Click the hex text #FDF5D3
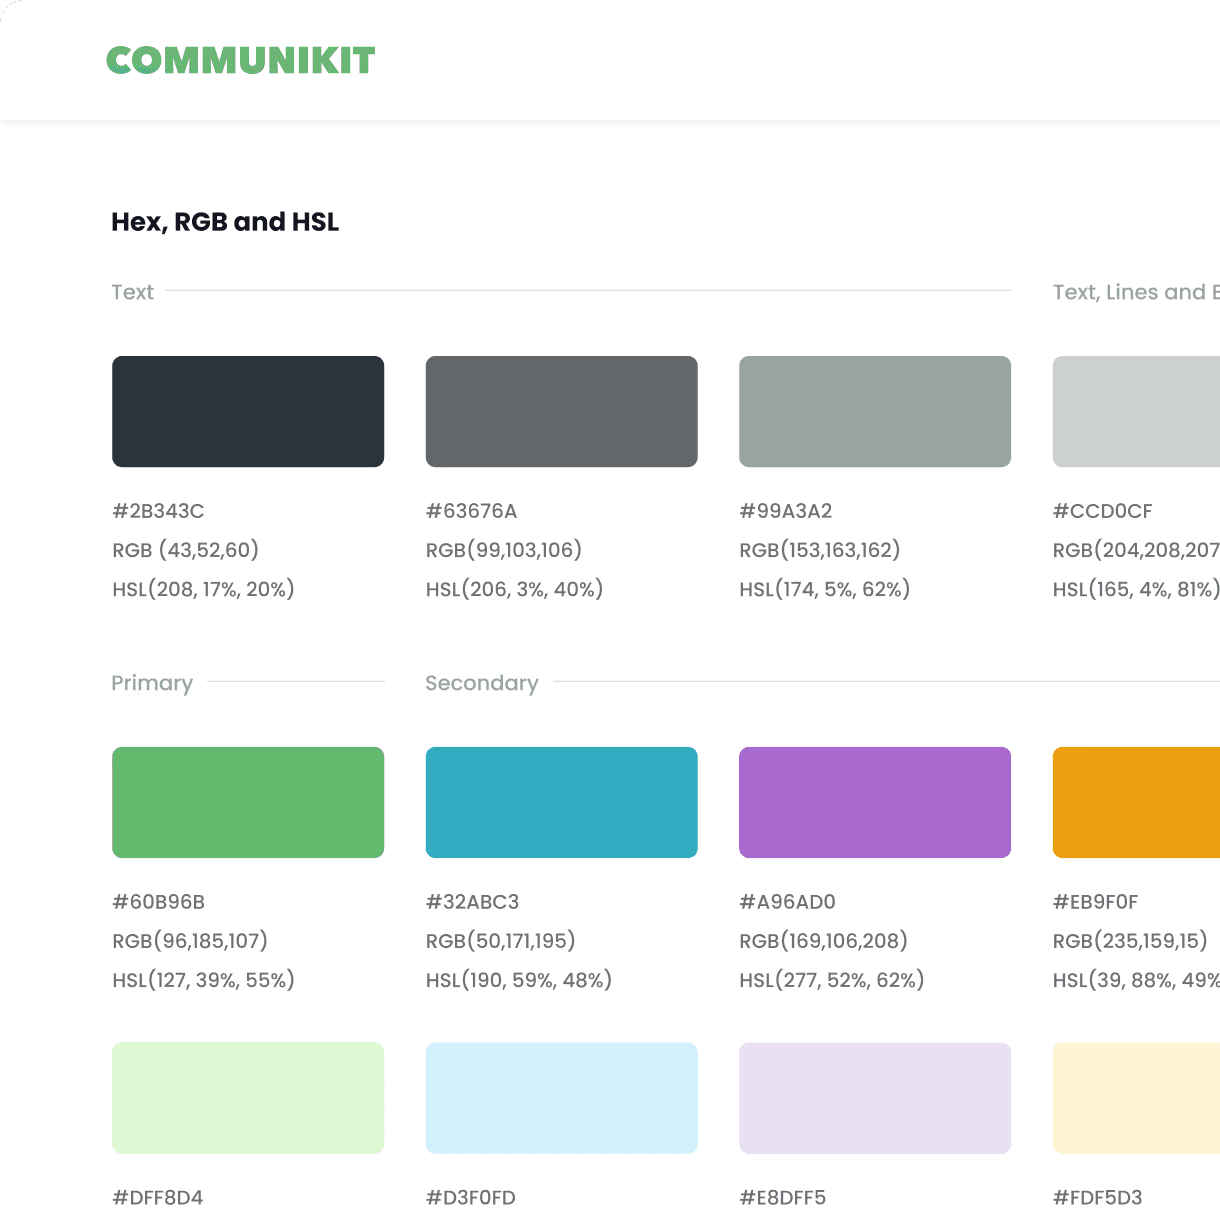Viewport: 1220px width, 1211px height. 1098,1198
